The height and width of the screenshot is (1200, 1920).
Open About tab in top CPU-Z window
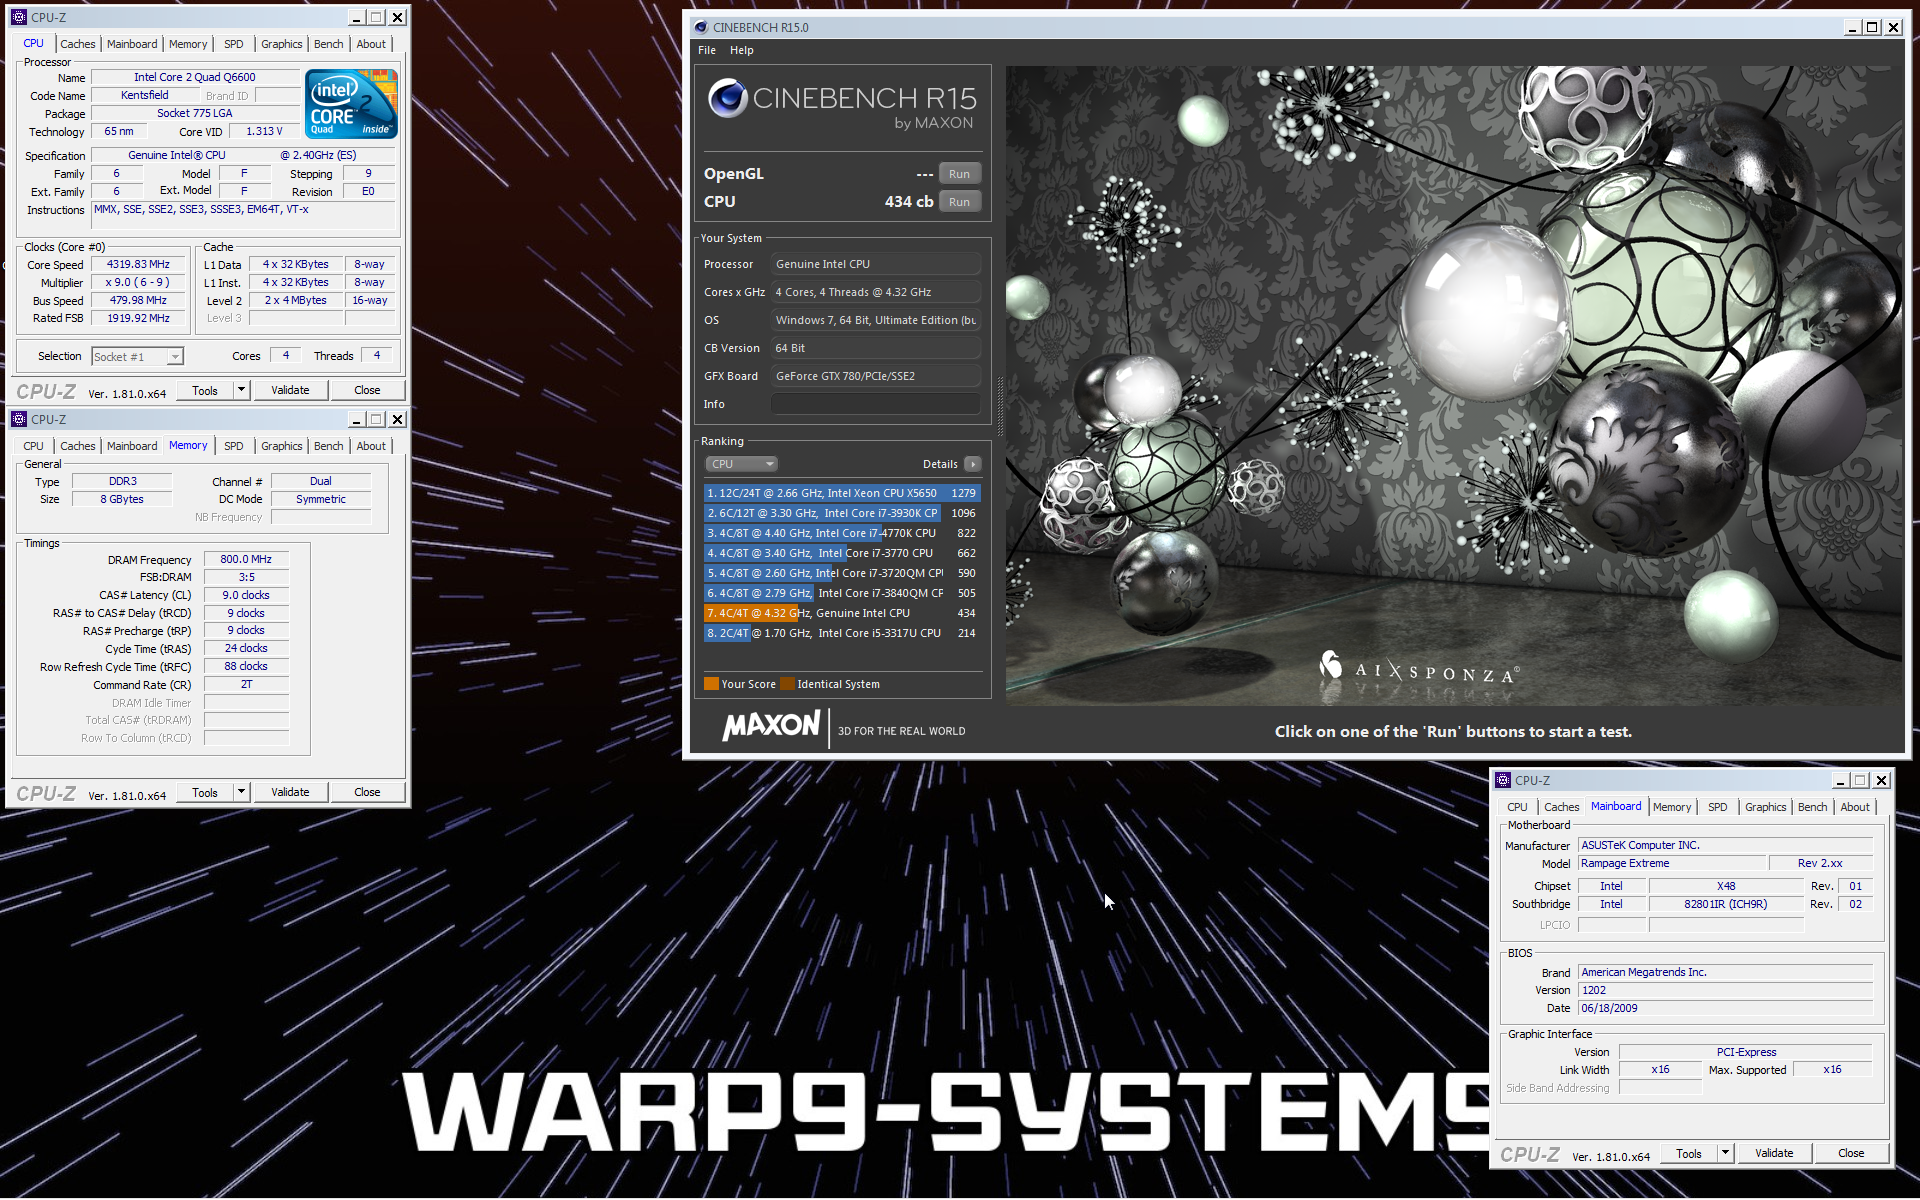(x=371, y=44)
